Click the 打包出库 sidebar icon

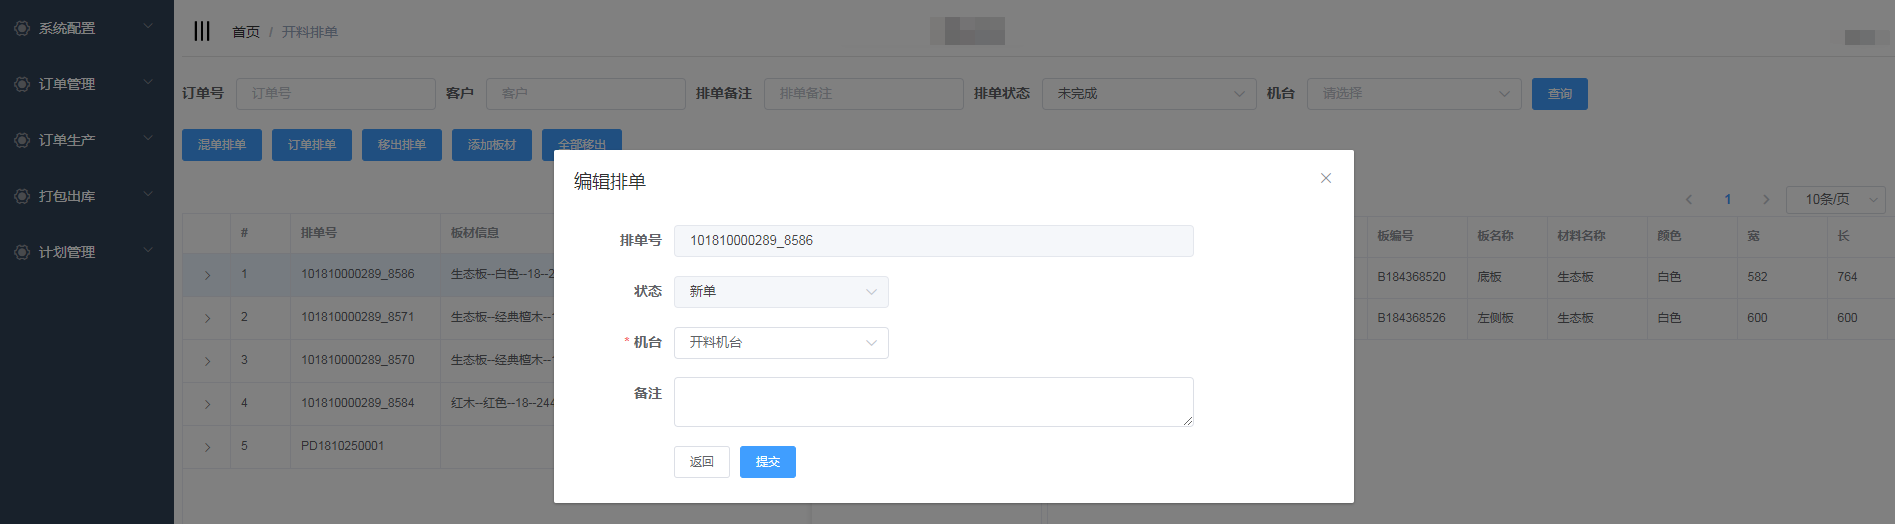pos(22,196)
